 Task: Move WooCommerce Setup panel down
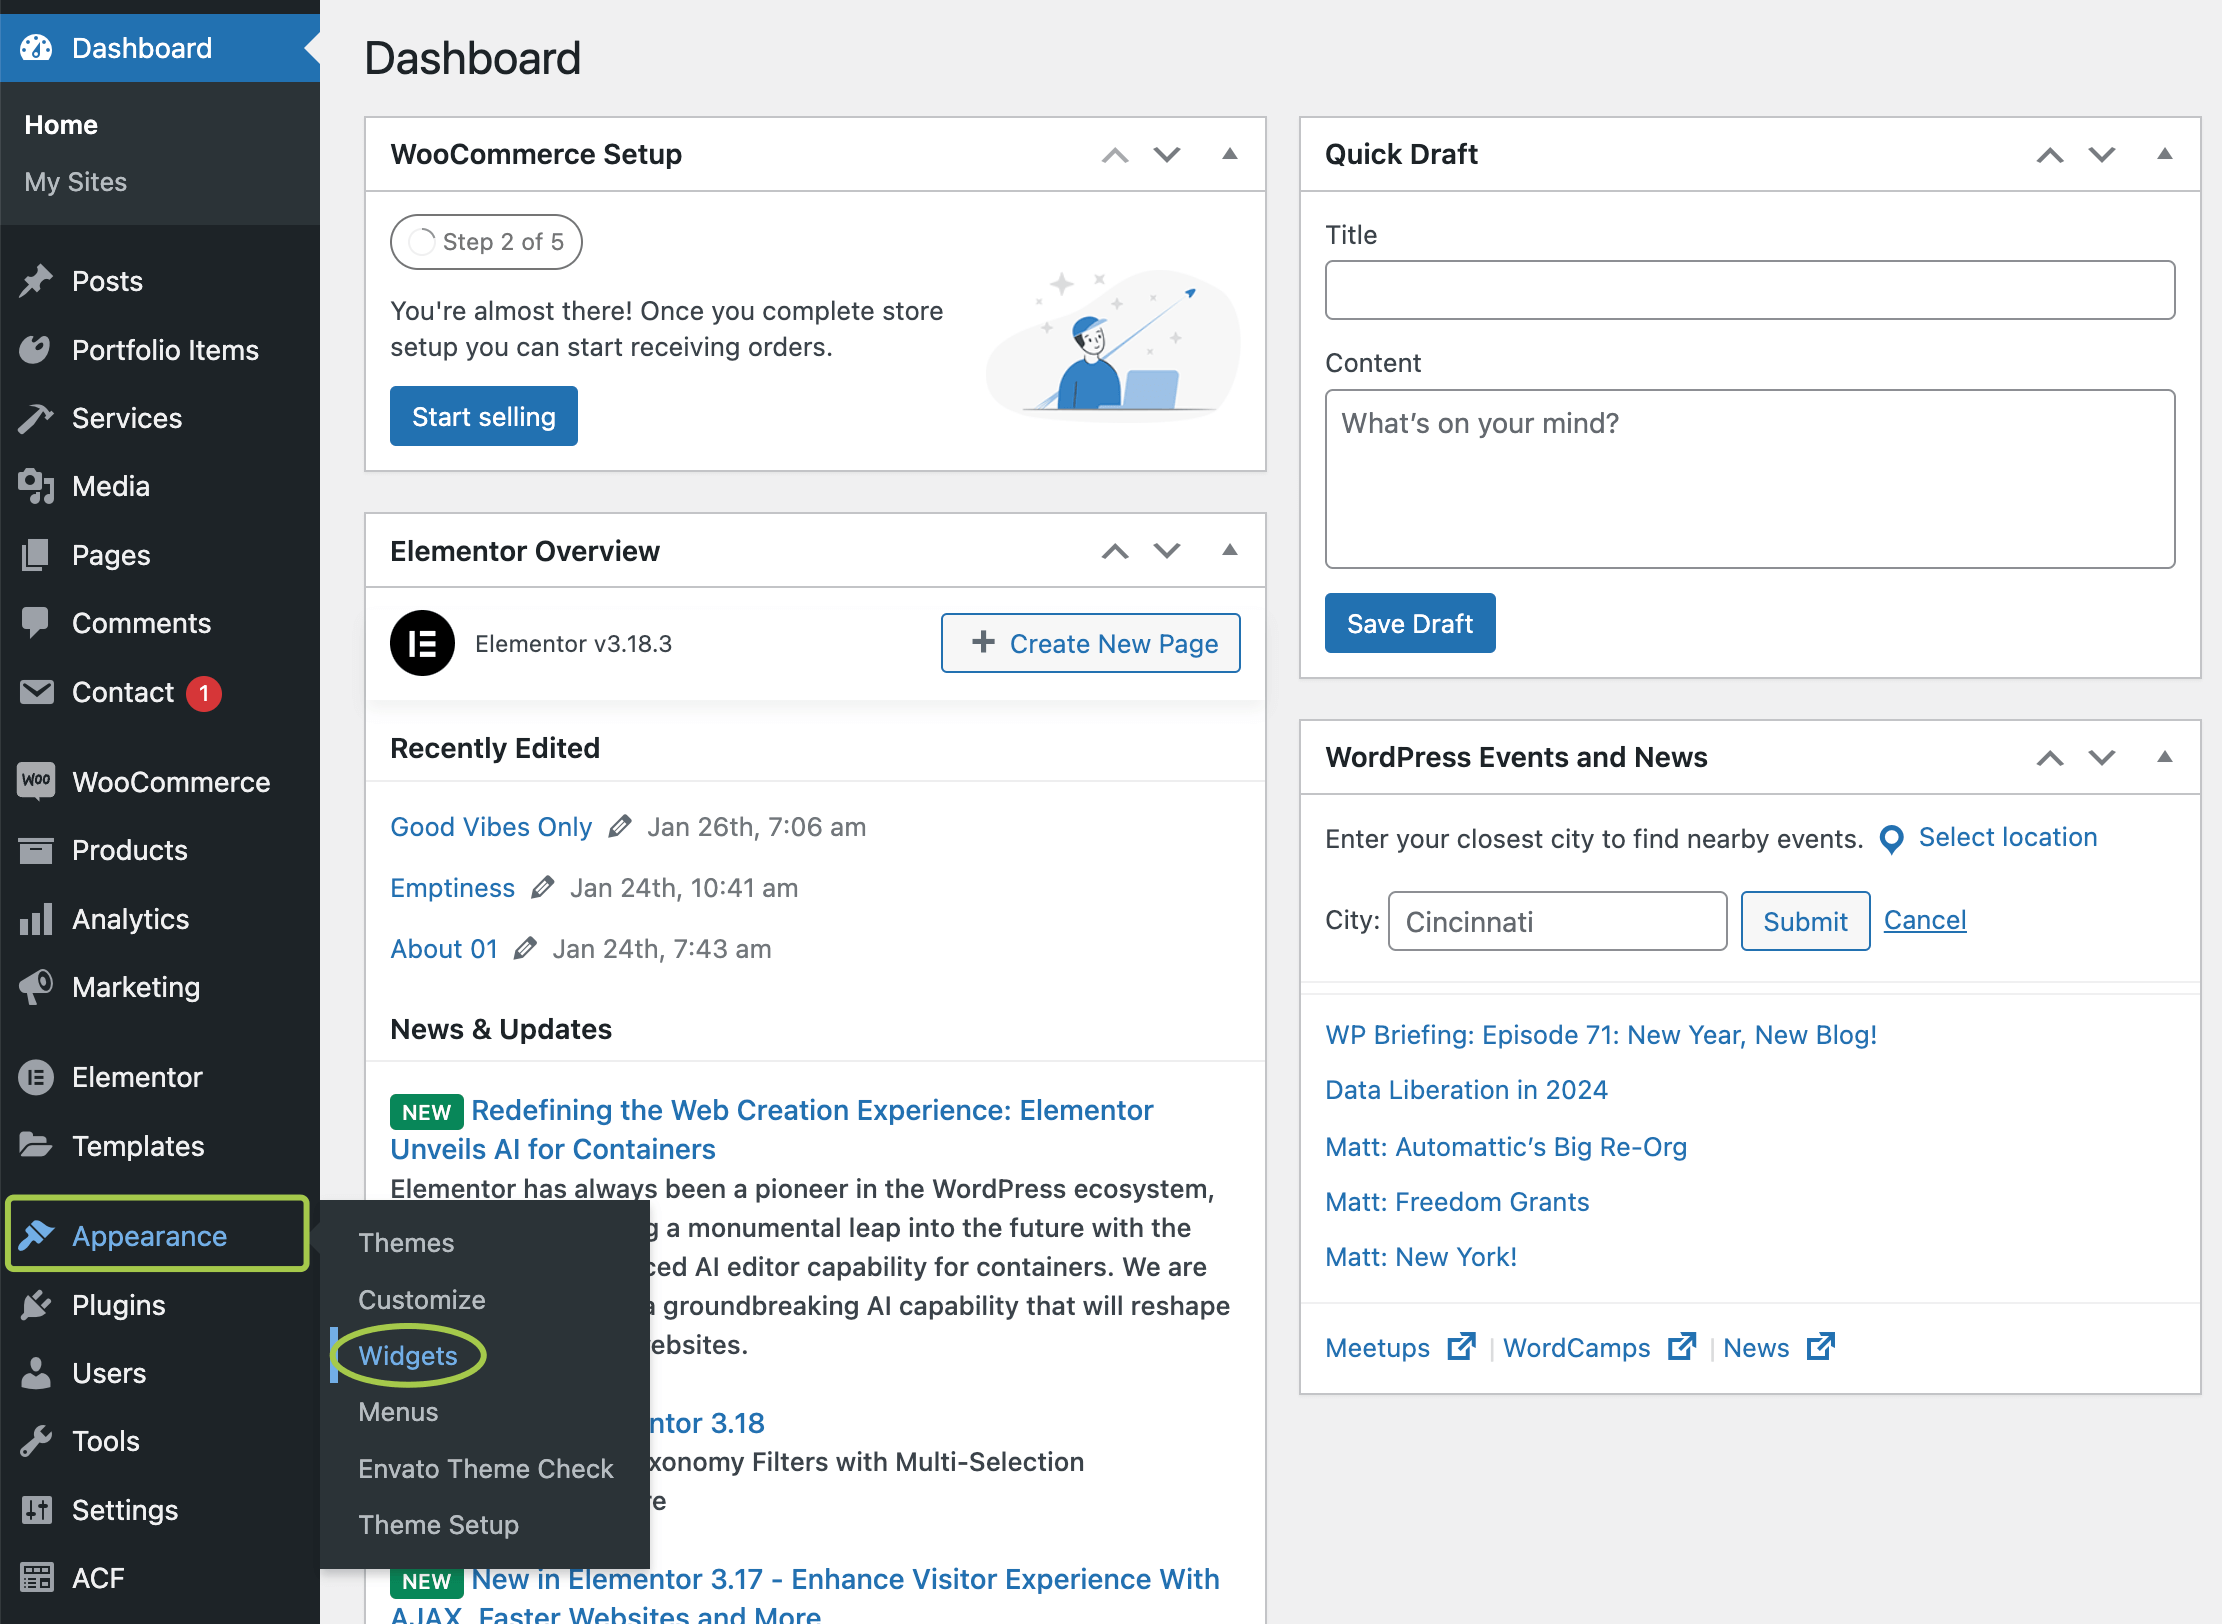1167,154
